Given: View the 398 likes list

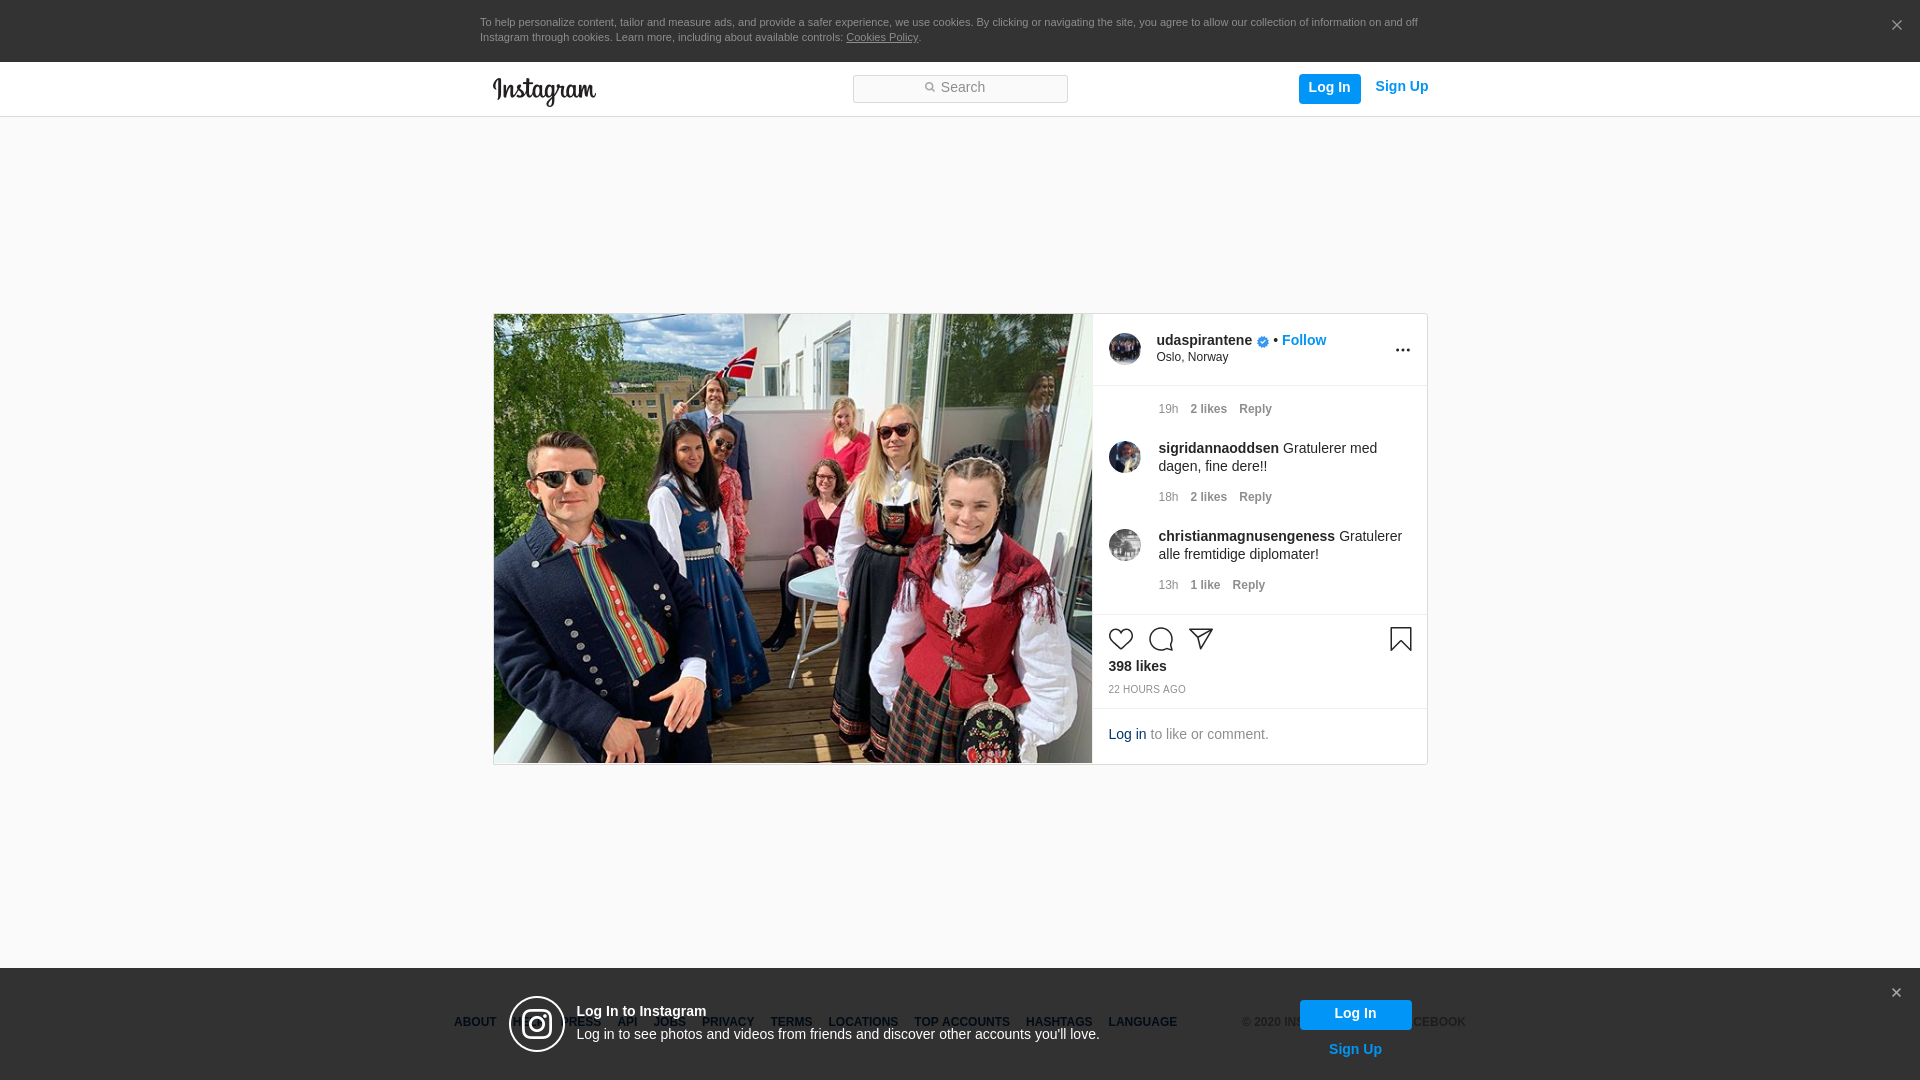Looking at the screenshot, I should click(1137, 666).
